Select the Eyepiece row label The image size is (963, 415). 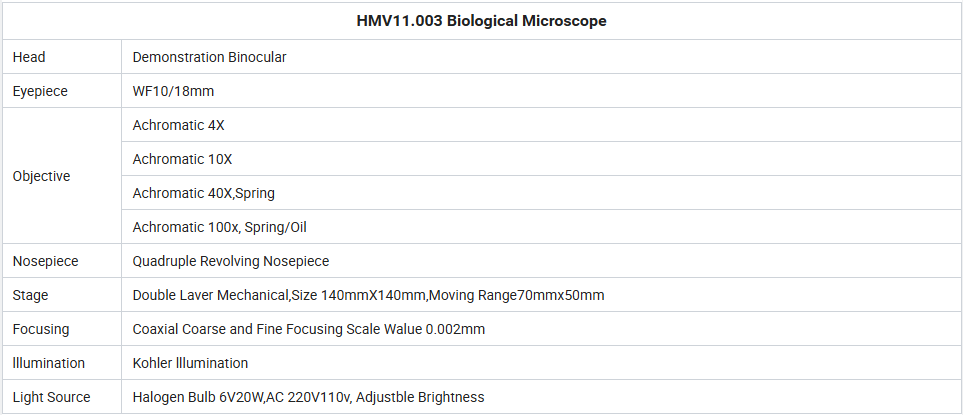coord(40,91)
